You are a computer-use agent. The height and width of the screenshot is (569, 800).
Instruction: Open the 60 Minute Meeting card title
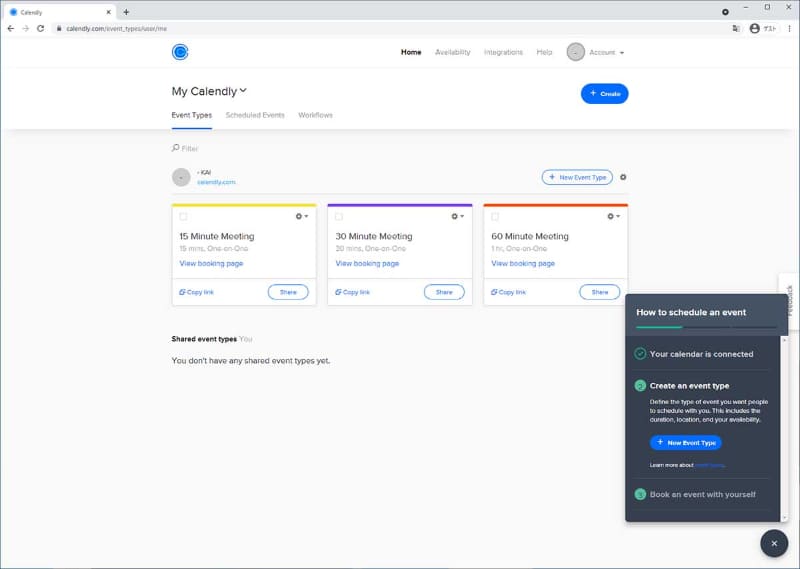tap(530, 236)
